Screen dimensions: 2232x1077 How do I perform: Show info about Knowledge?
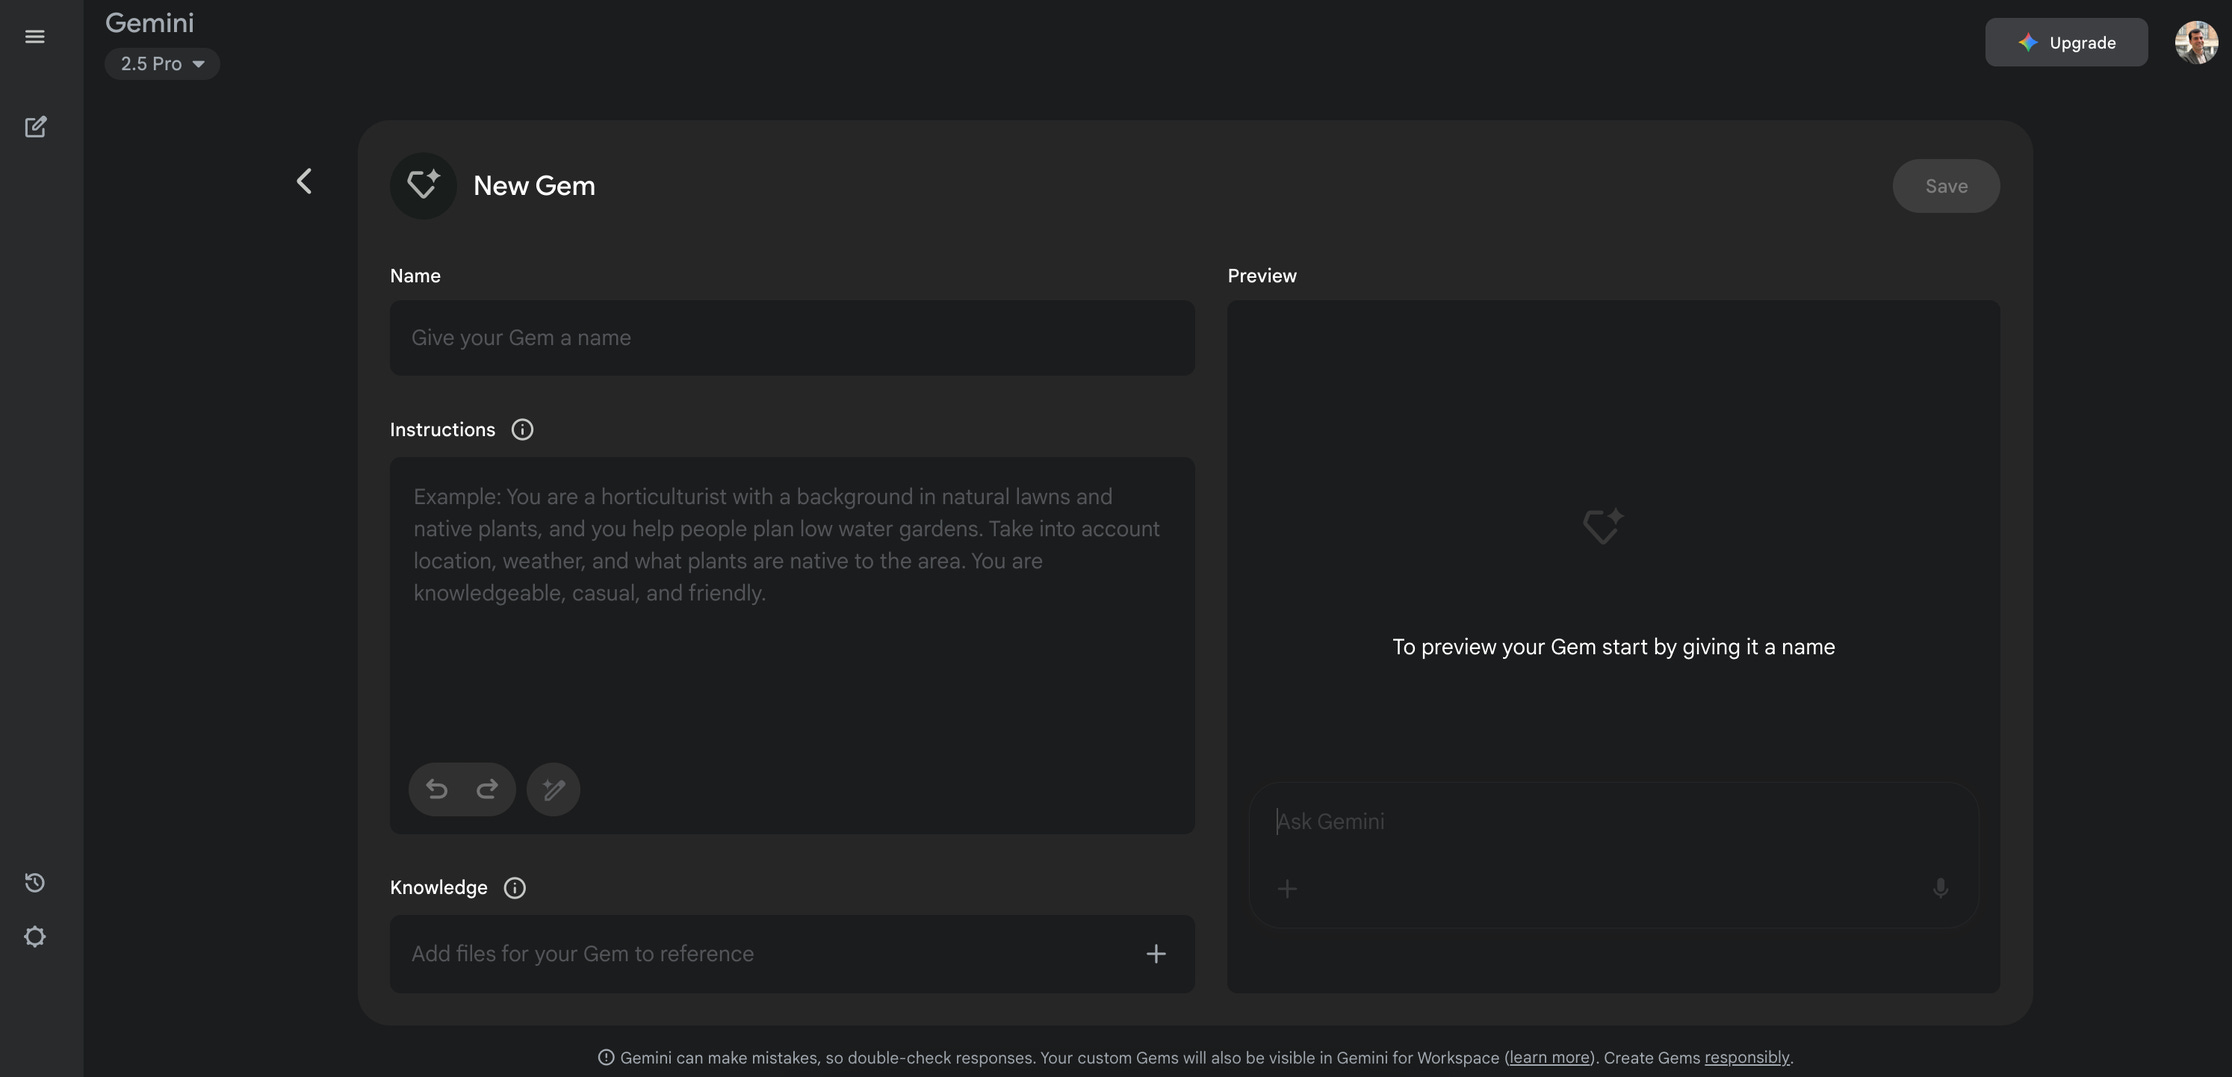point(515,888)
